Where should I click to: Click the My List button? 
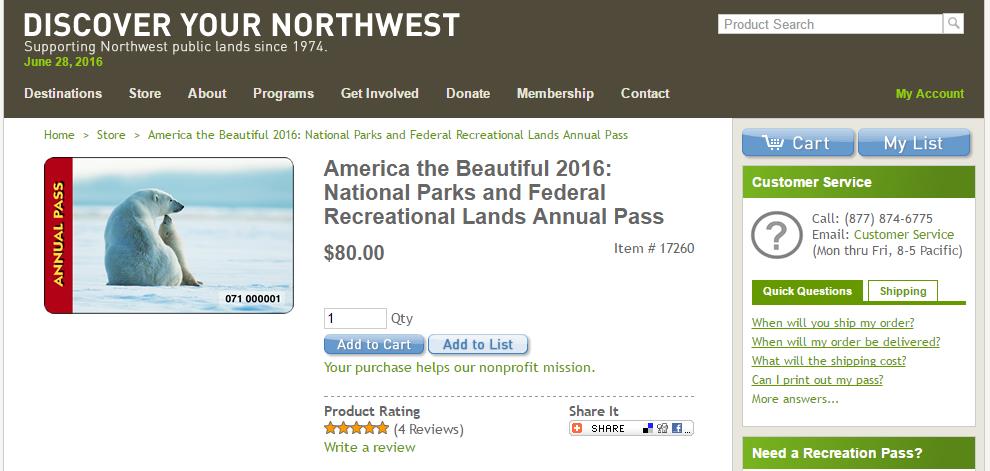[x=913, y=143]
